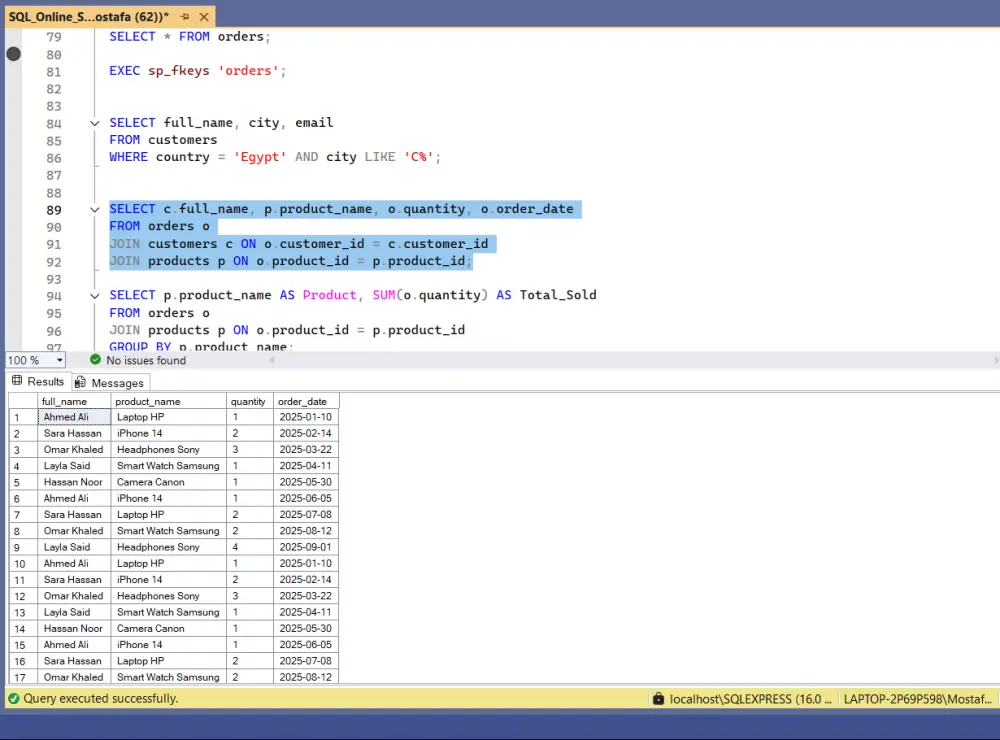Select row 5 using its row number
Image resolution: width=1000 pixels, height=740 pixels.
pos(17,482)
